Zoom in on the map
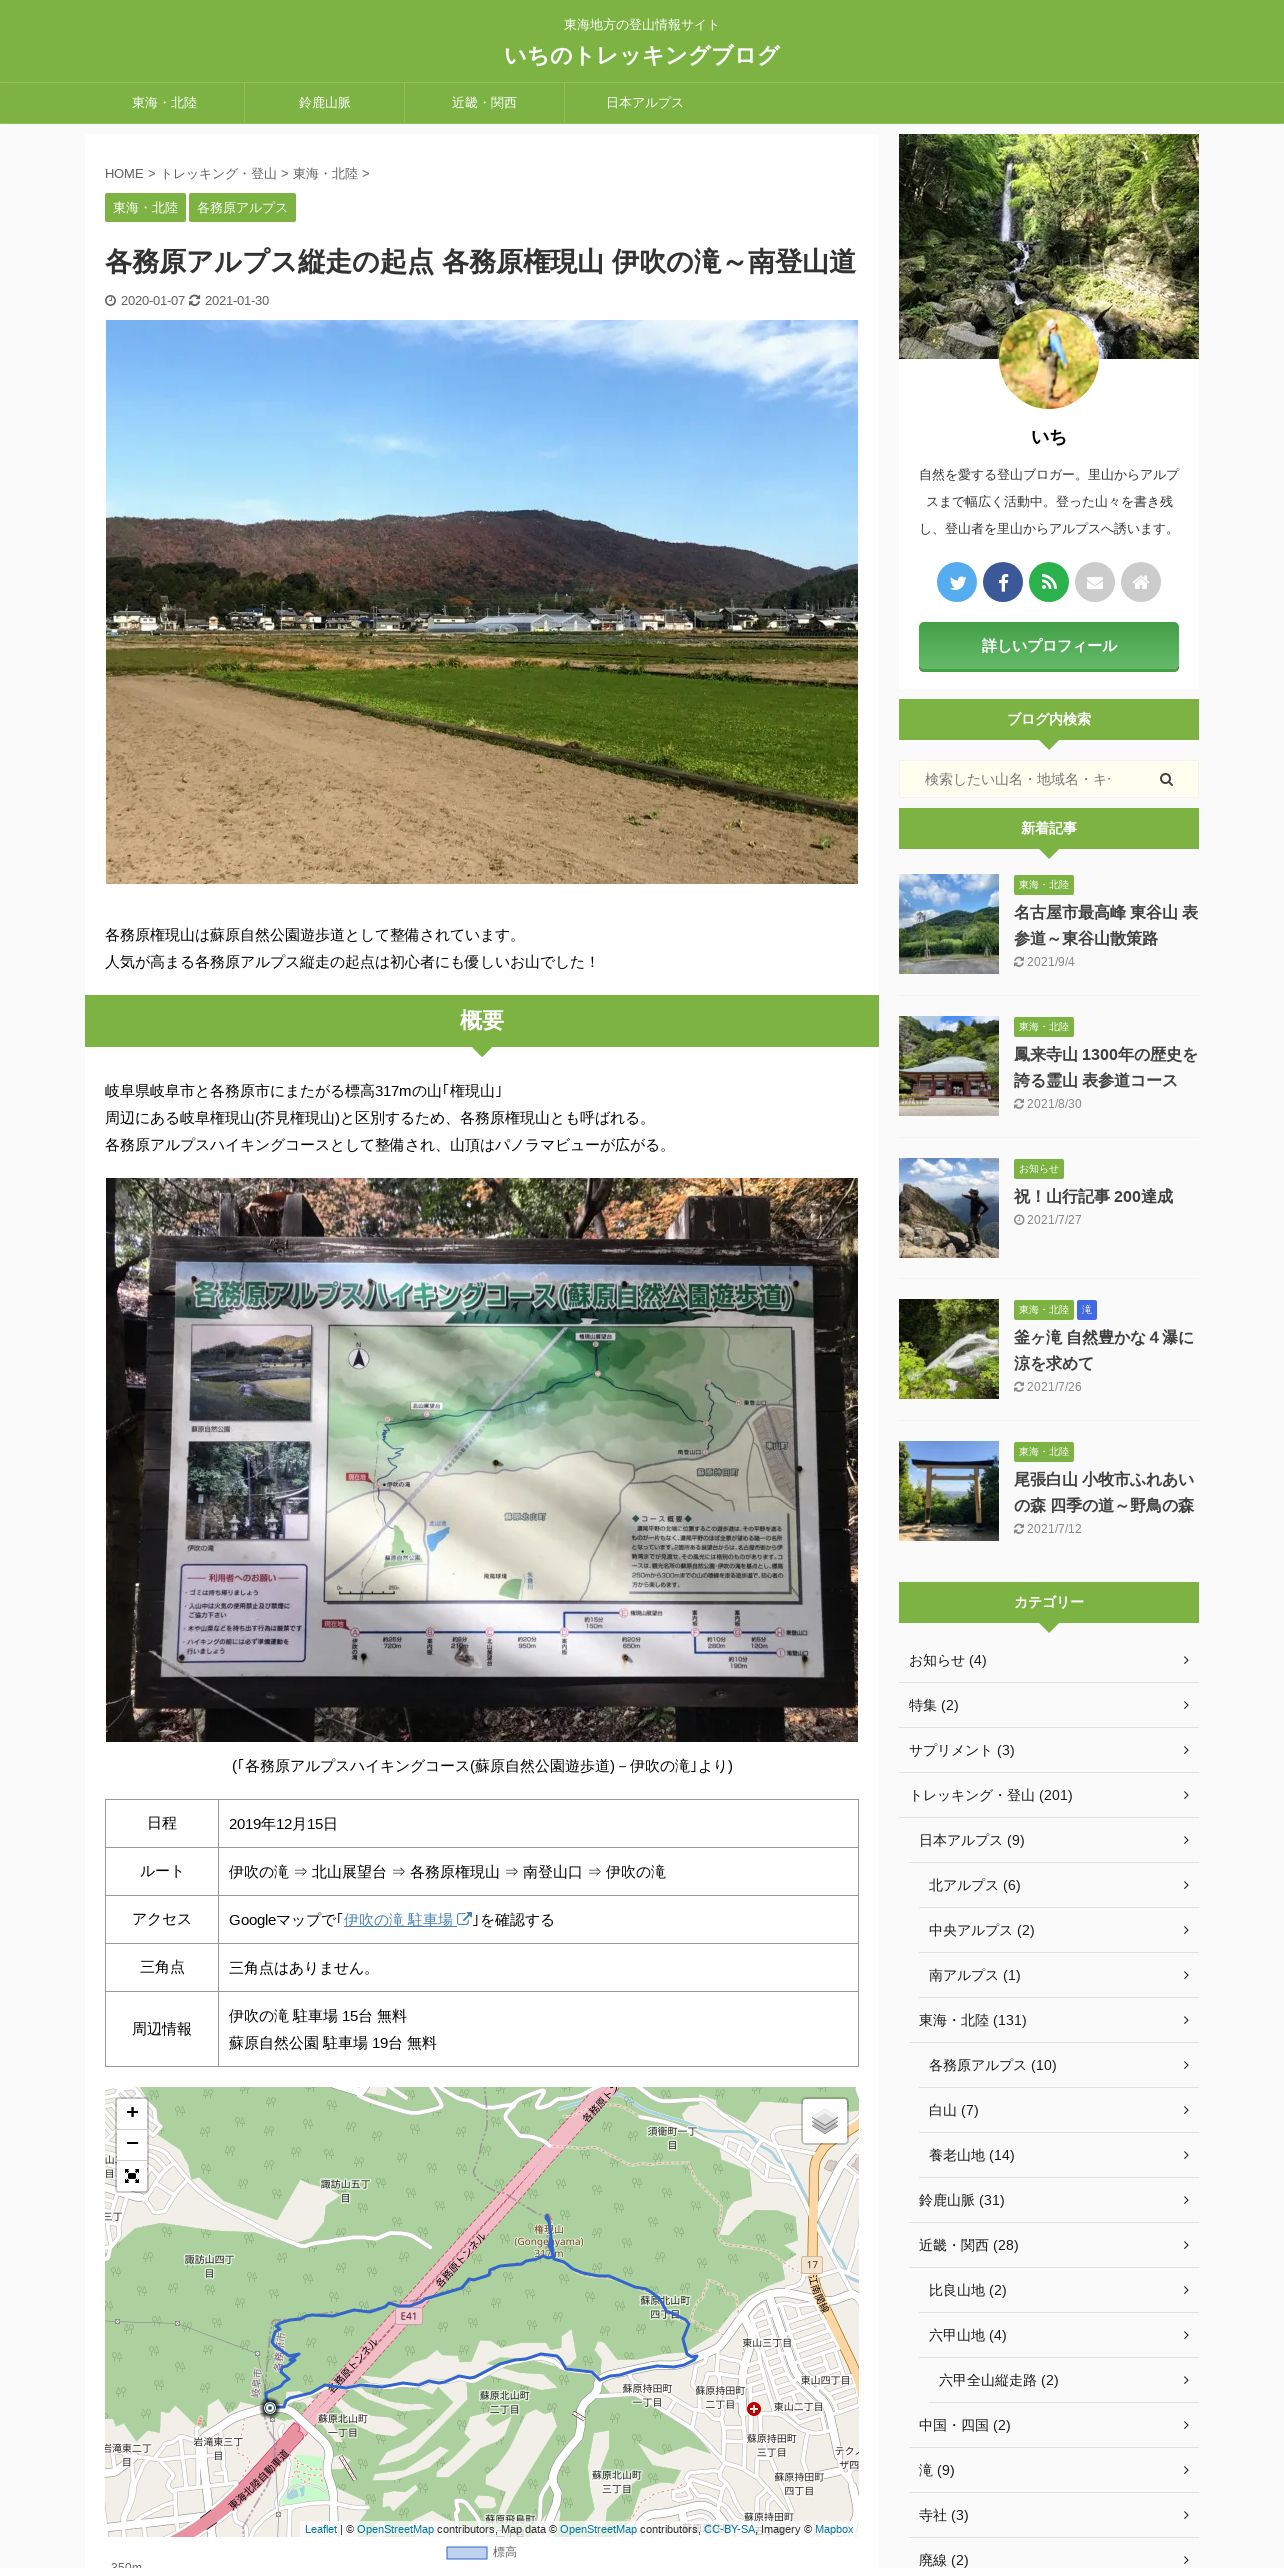The height and width of the screenshot is (2568, 1284). pos(132,2112)
